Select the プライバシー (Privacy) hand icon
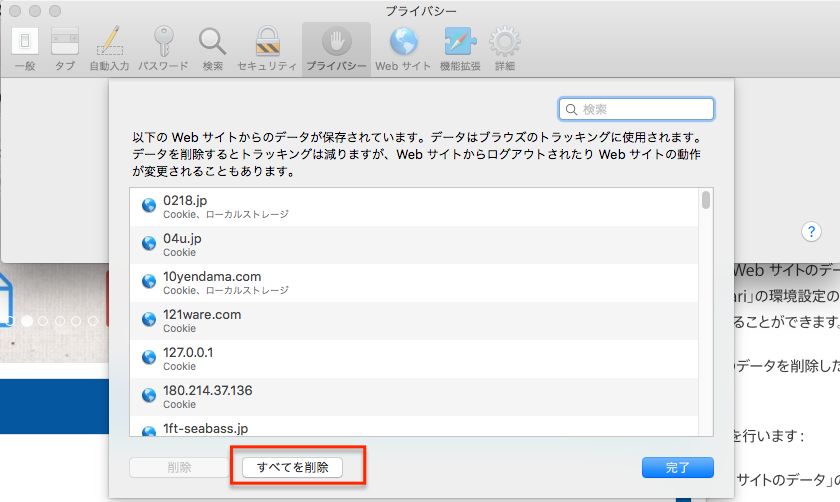Image resolution: width=840 pixels, height=502 pixels. tap(336, 43)
